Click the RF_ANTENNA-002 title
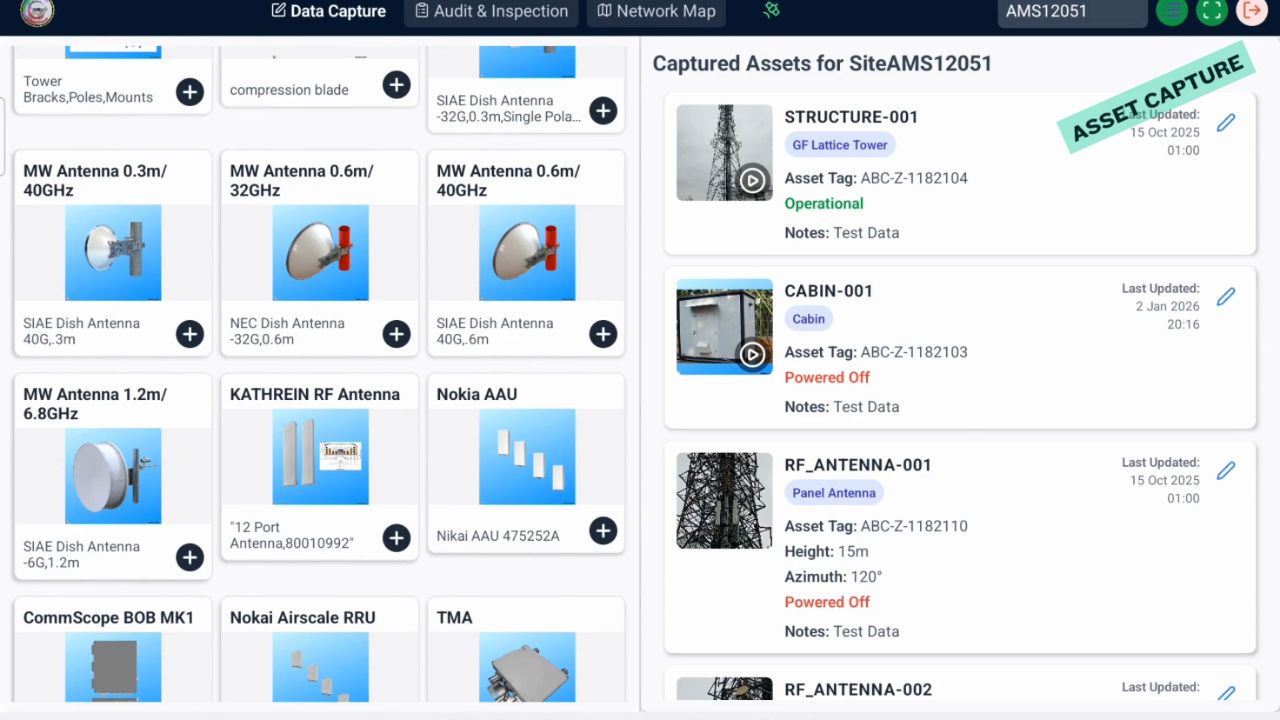 [858, 690]
